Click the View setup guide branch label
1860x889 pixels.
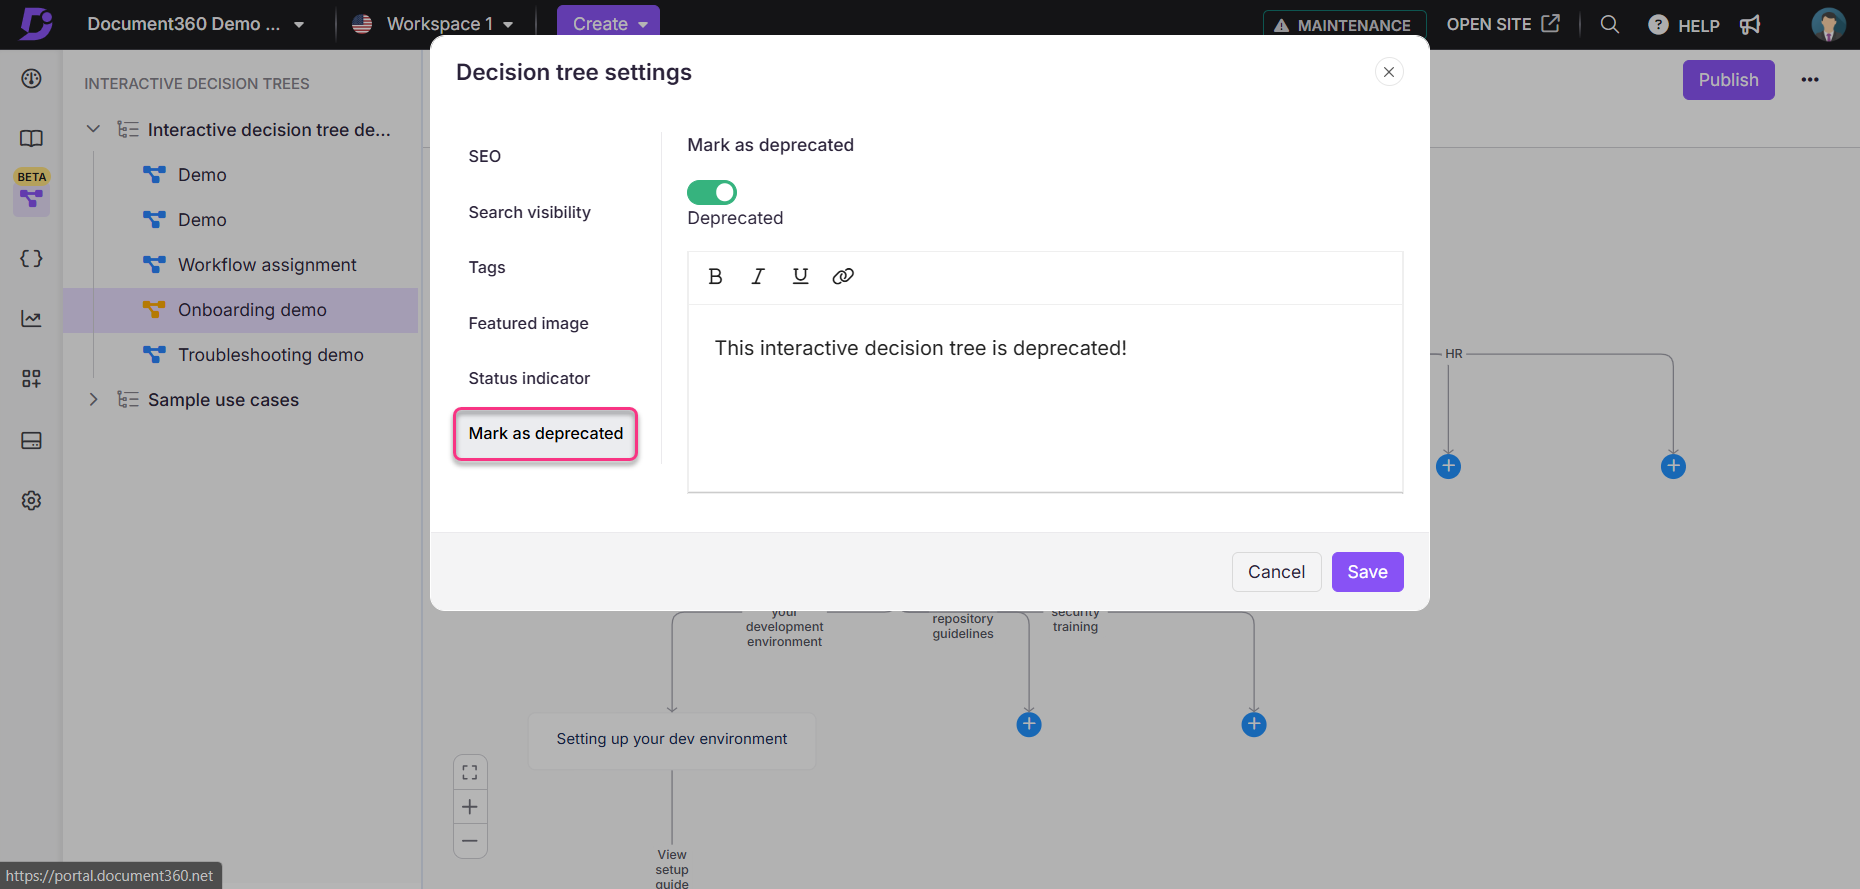pos(672,869)
